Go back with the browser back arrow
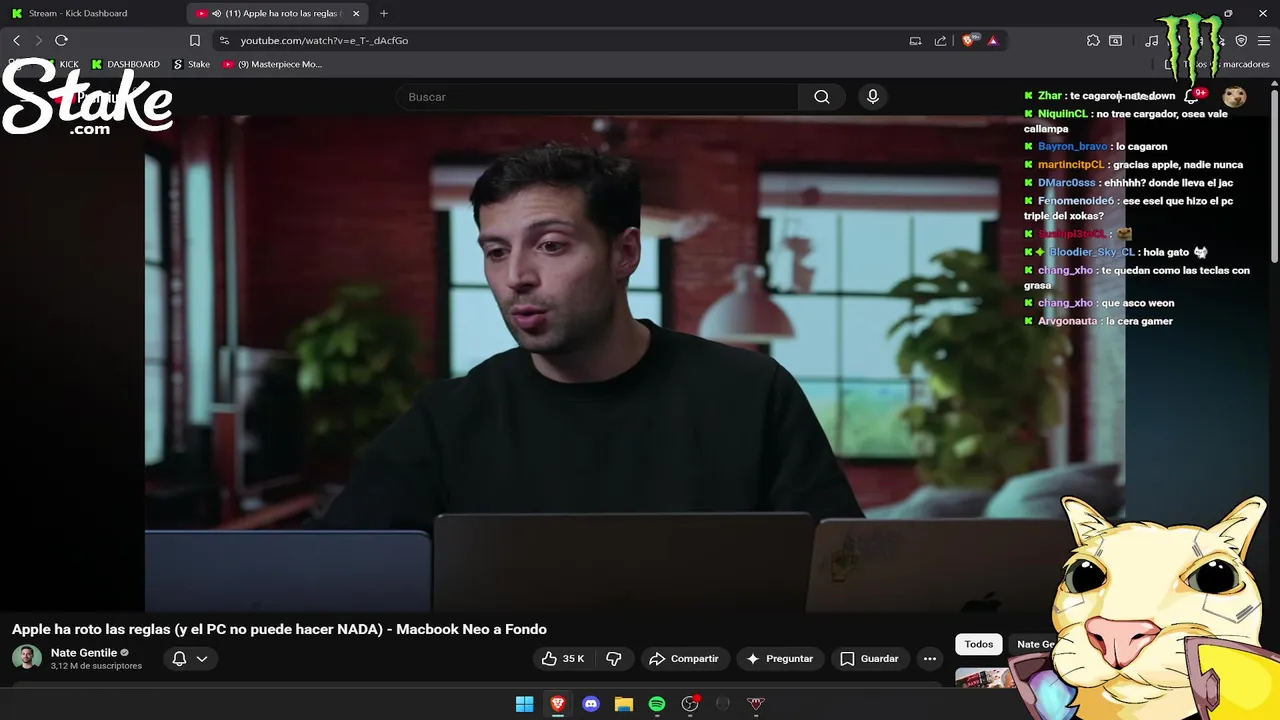 click(16, 40)
